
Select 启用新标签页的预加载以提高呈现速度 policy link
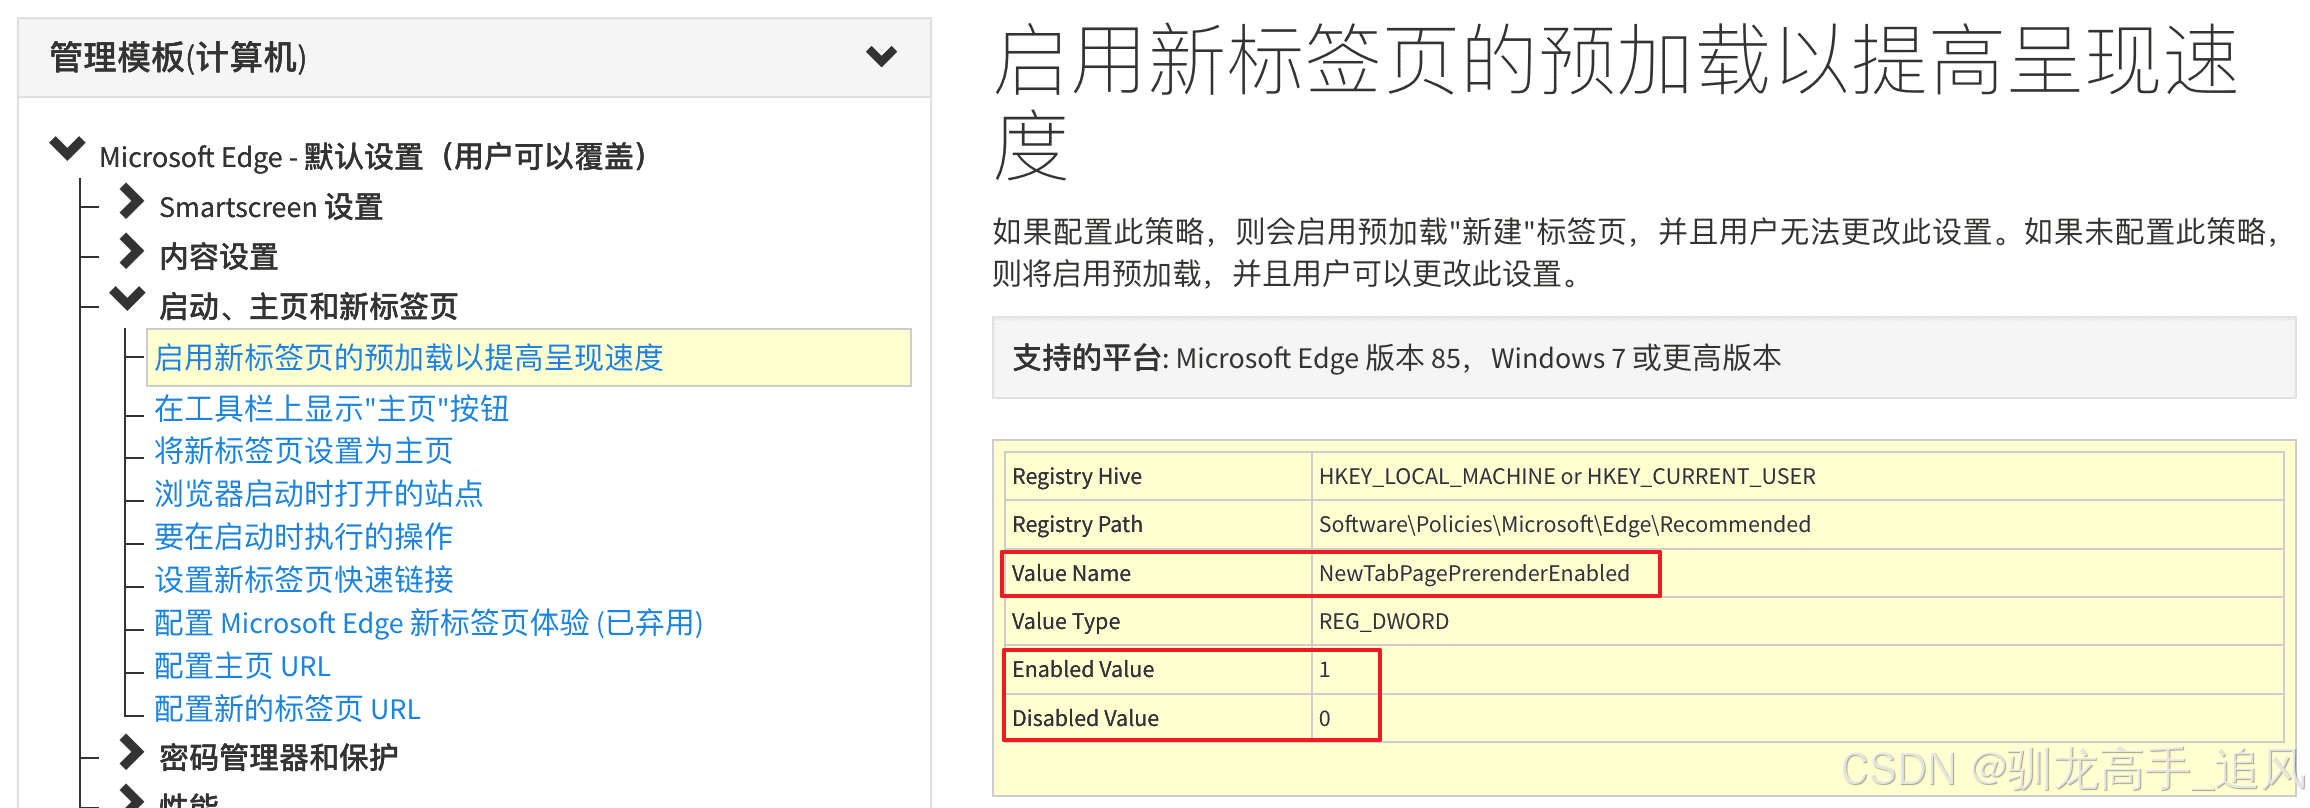(409, 358)
